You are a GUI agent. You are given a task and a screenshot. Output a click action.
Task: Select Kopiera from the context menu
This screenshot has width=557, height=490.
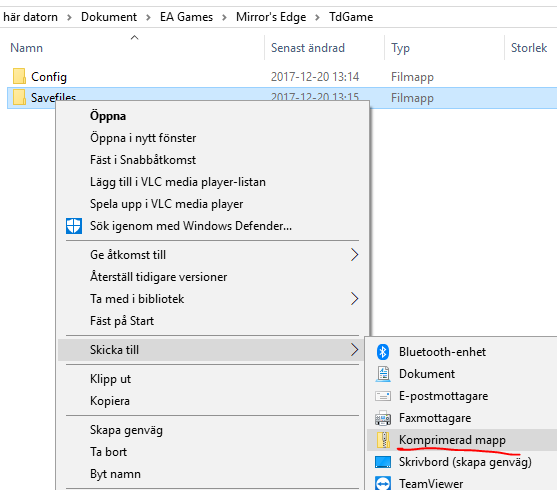[110, 401]
